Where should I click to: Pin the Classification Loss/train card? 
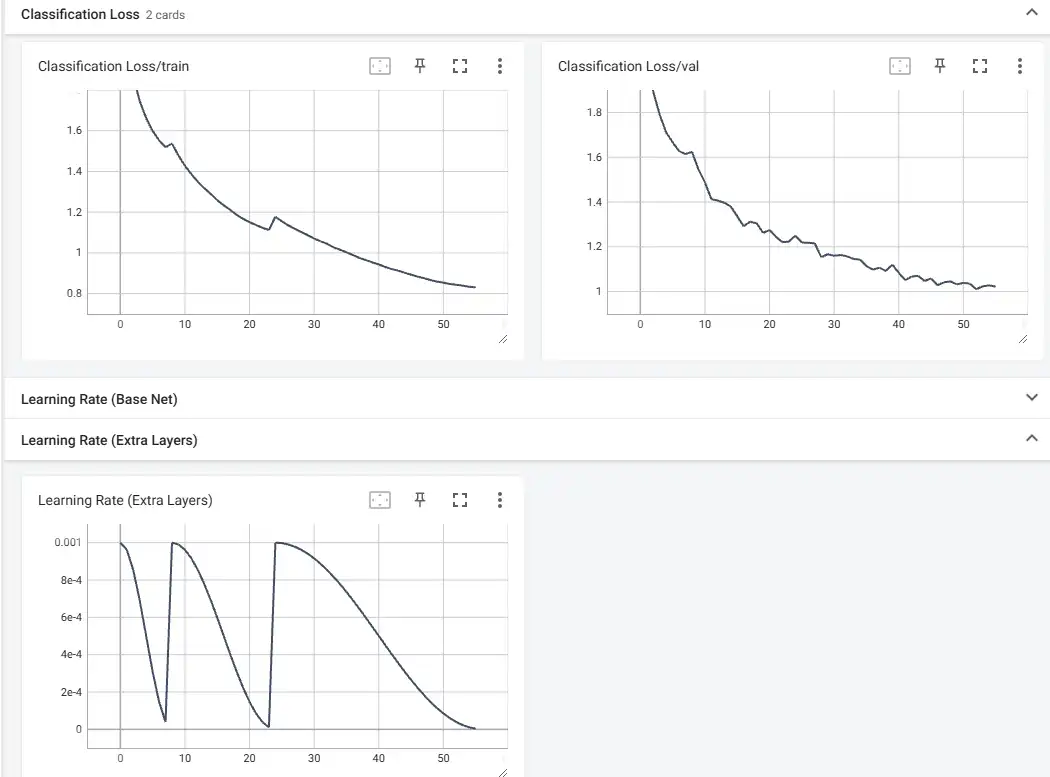coord(420,66)
